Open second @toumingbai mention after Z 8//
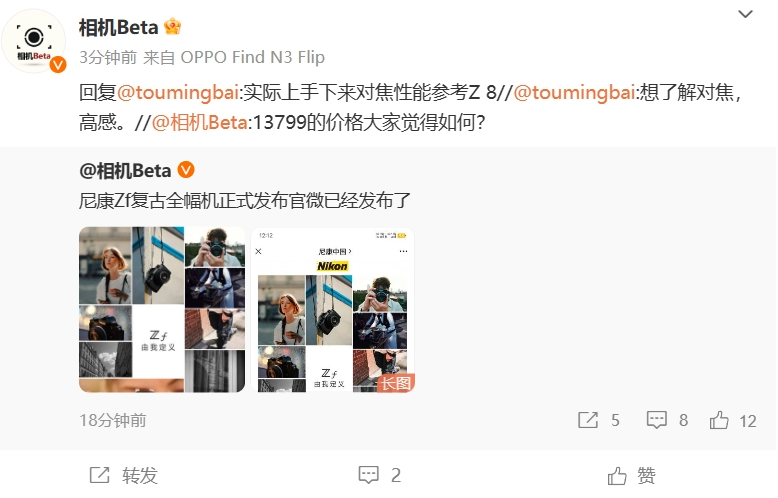 575,93
